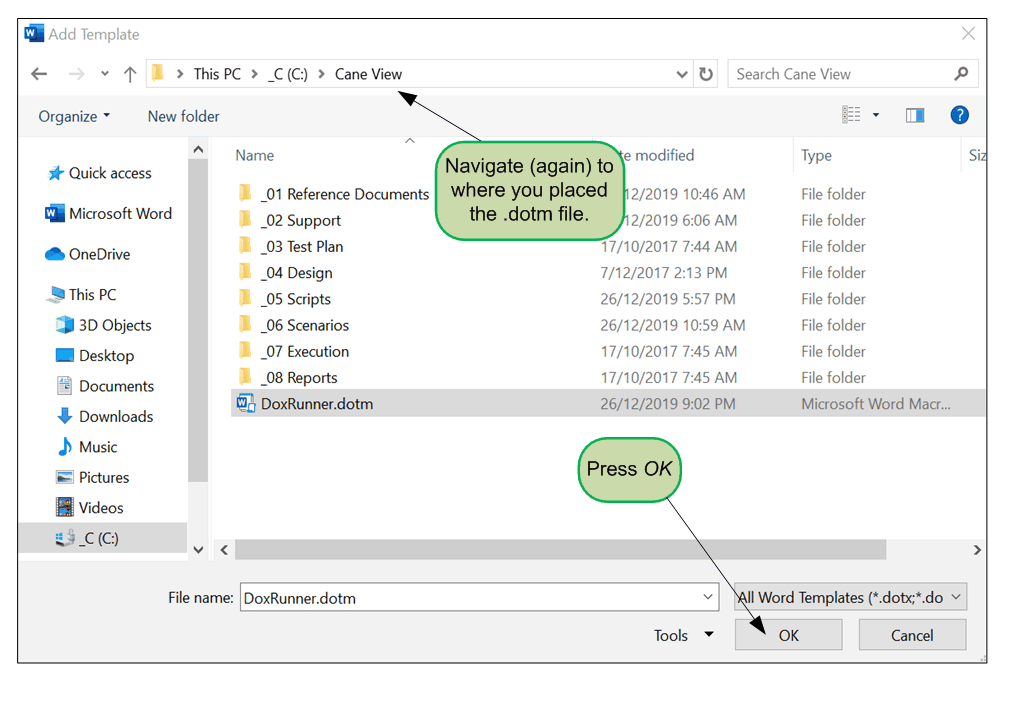Open the view options dropdown arrow

[876, 115]
